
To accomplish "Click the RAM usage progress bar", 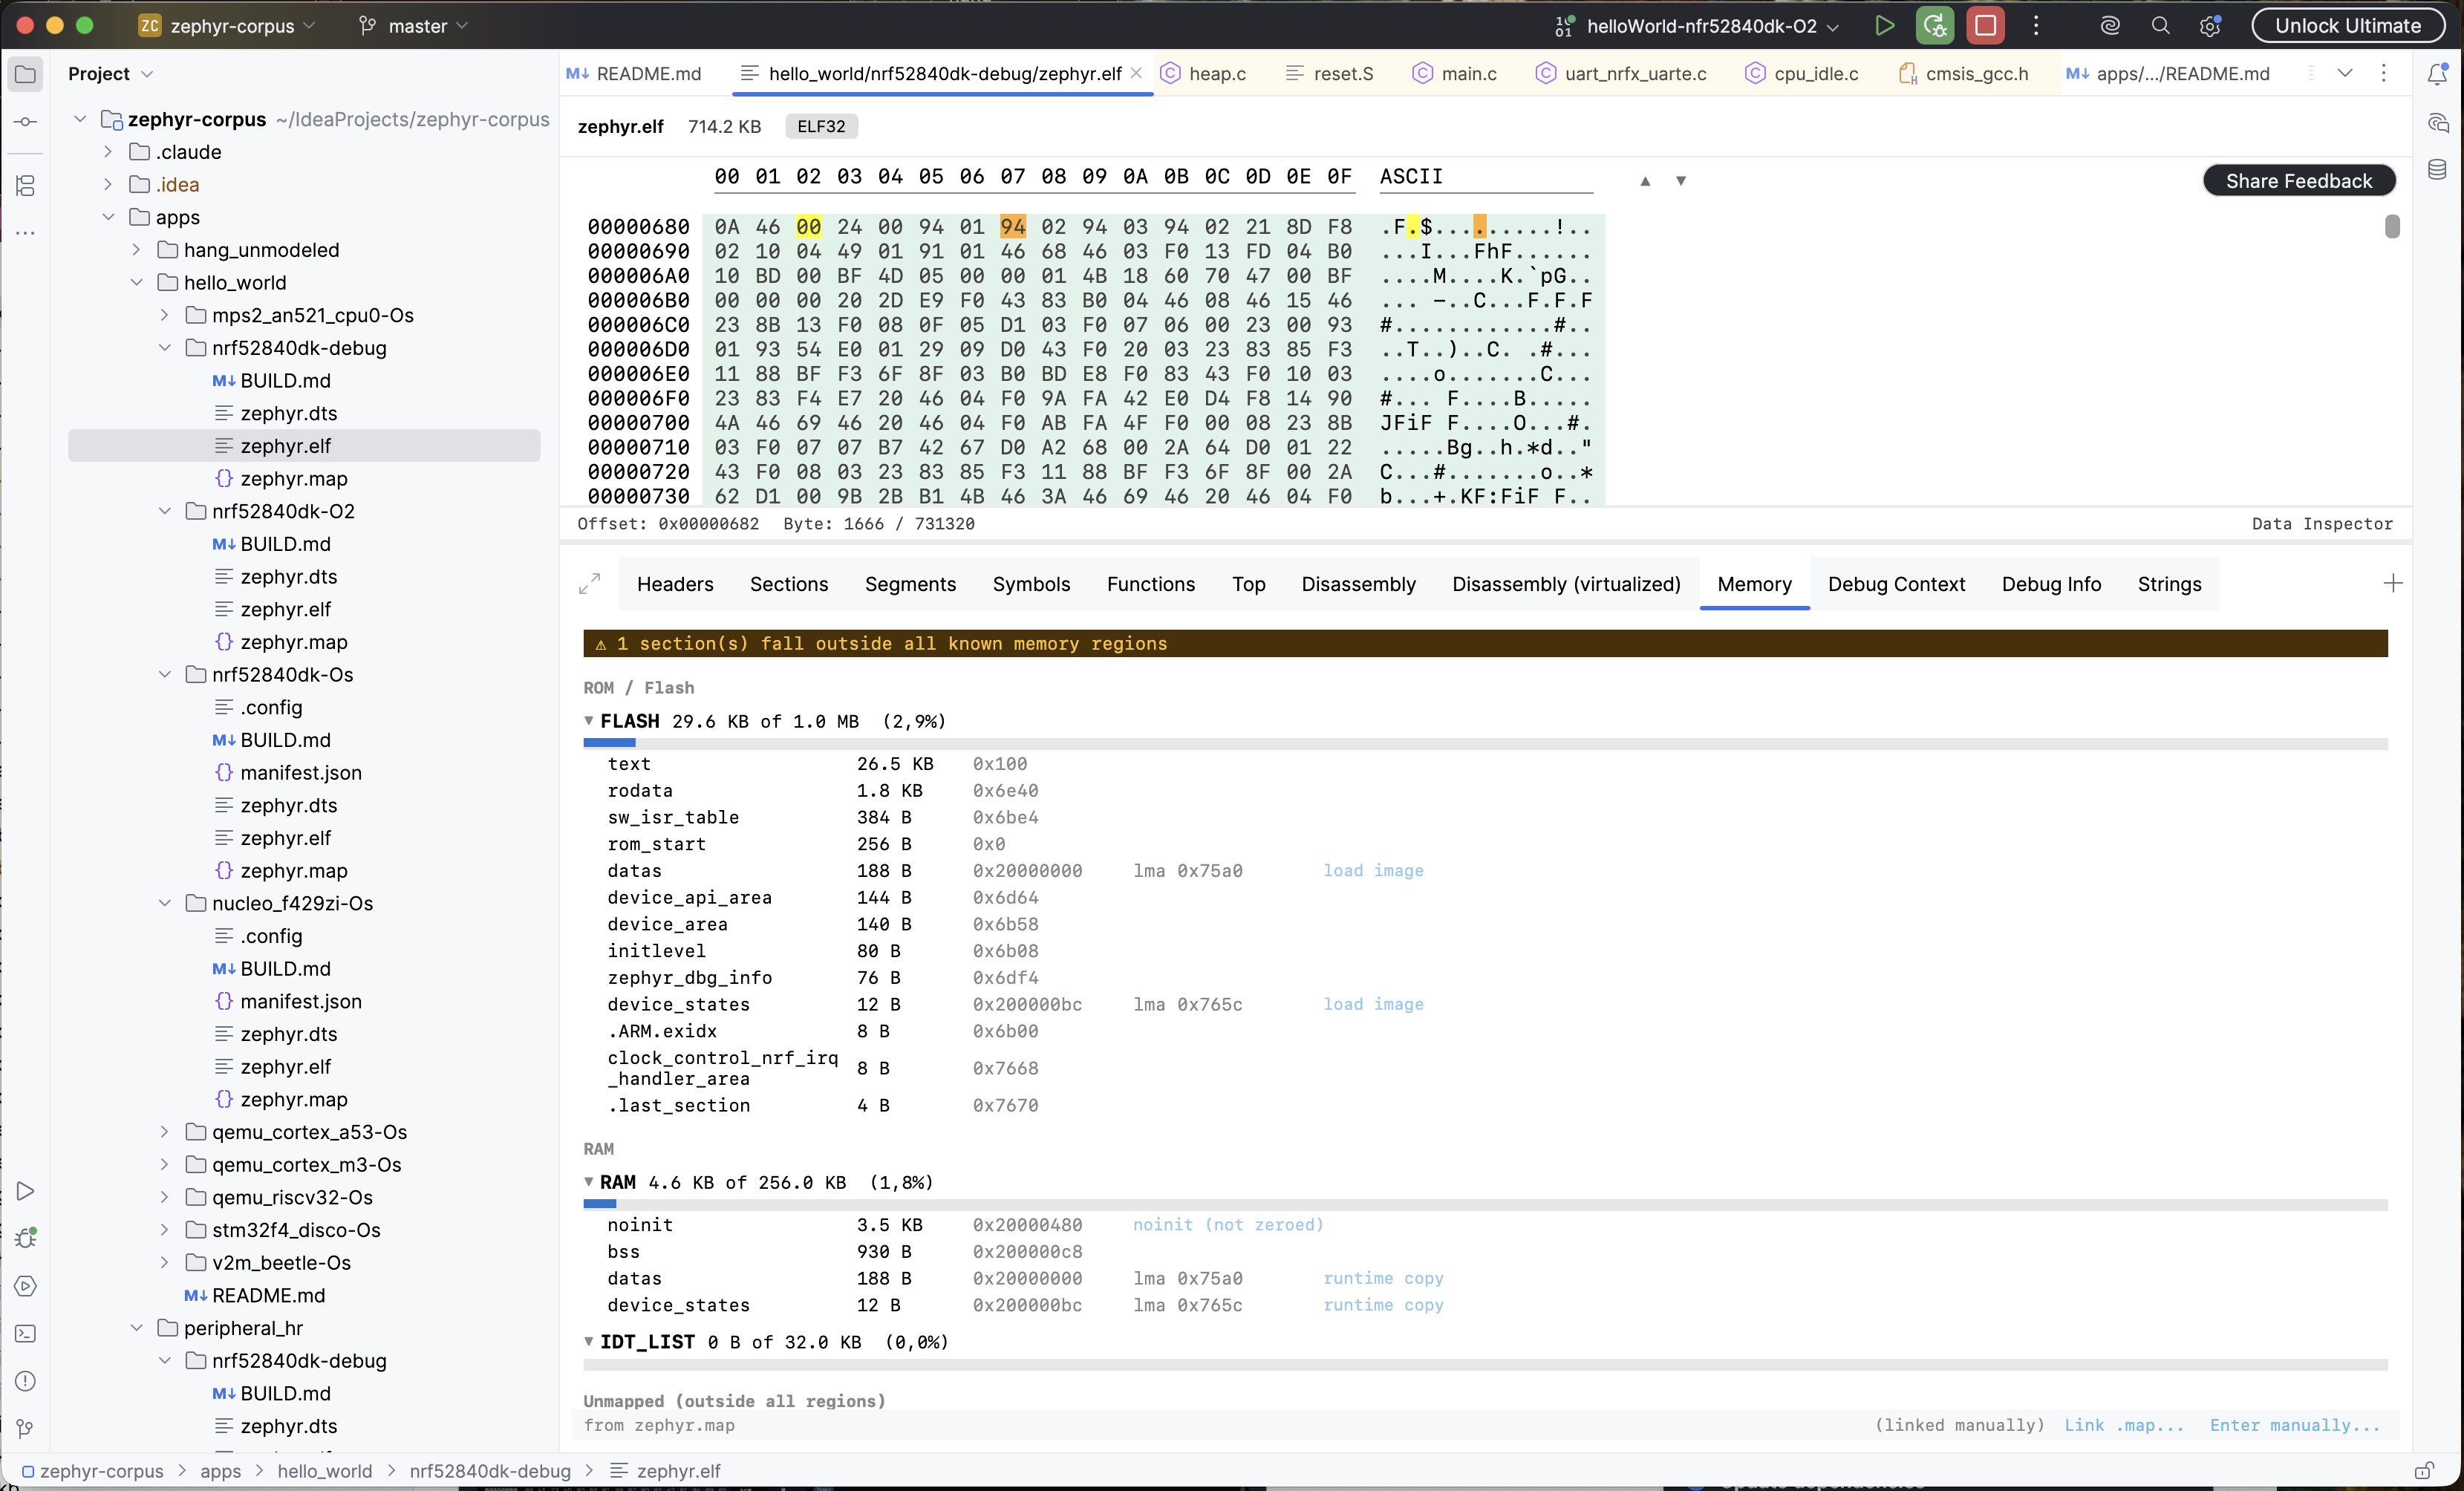I will pyautogui.click(x=1485, y=1205).
